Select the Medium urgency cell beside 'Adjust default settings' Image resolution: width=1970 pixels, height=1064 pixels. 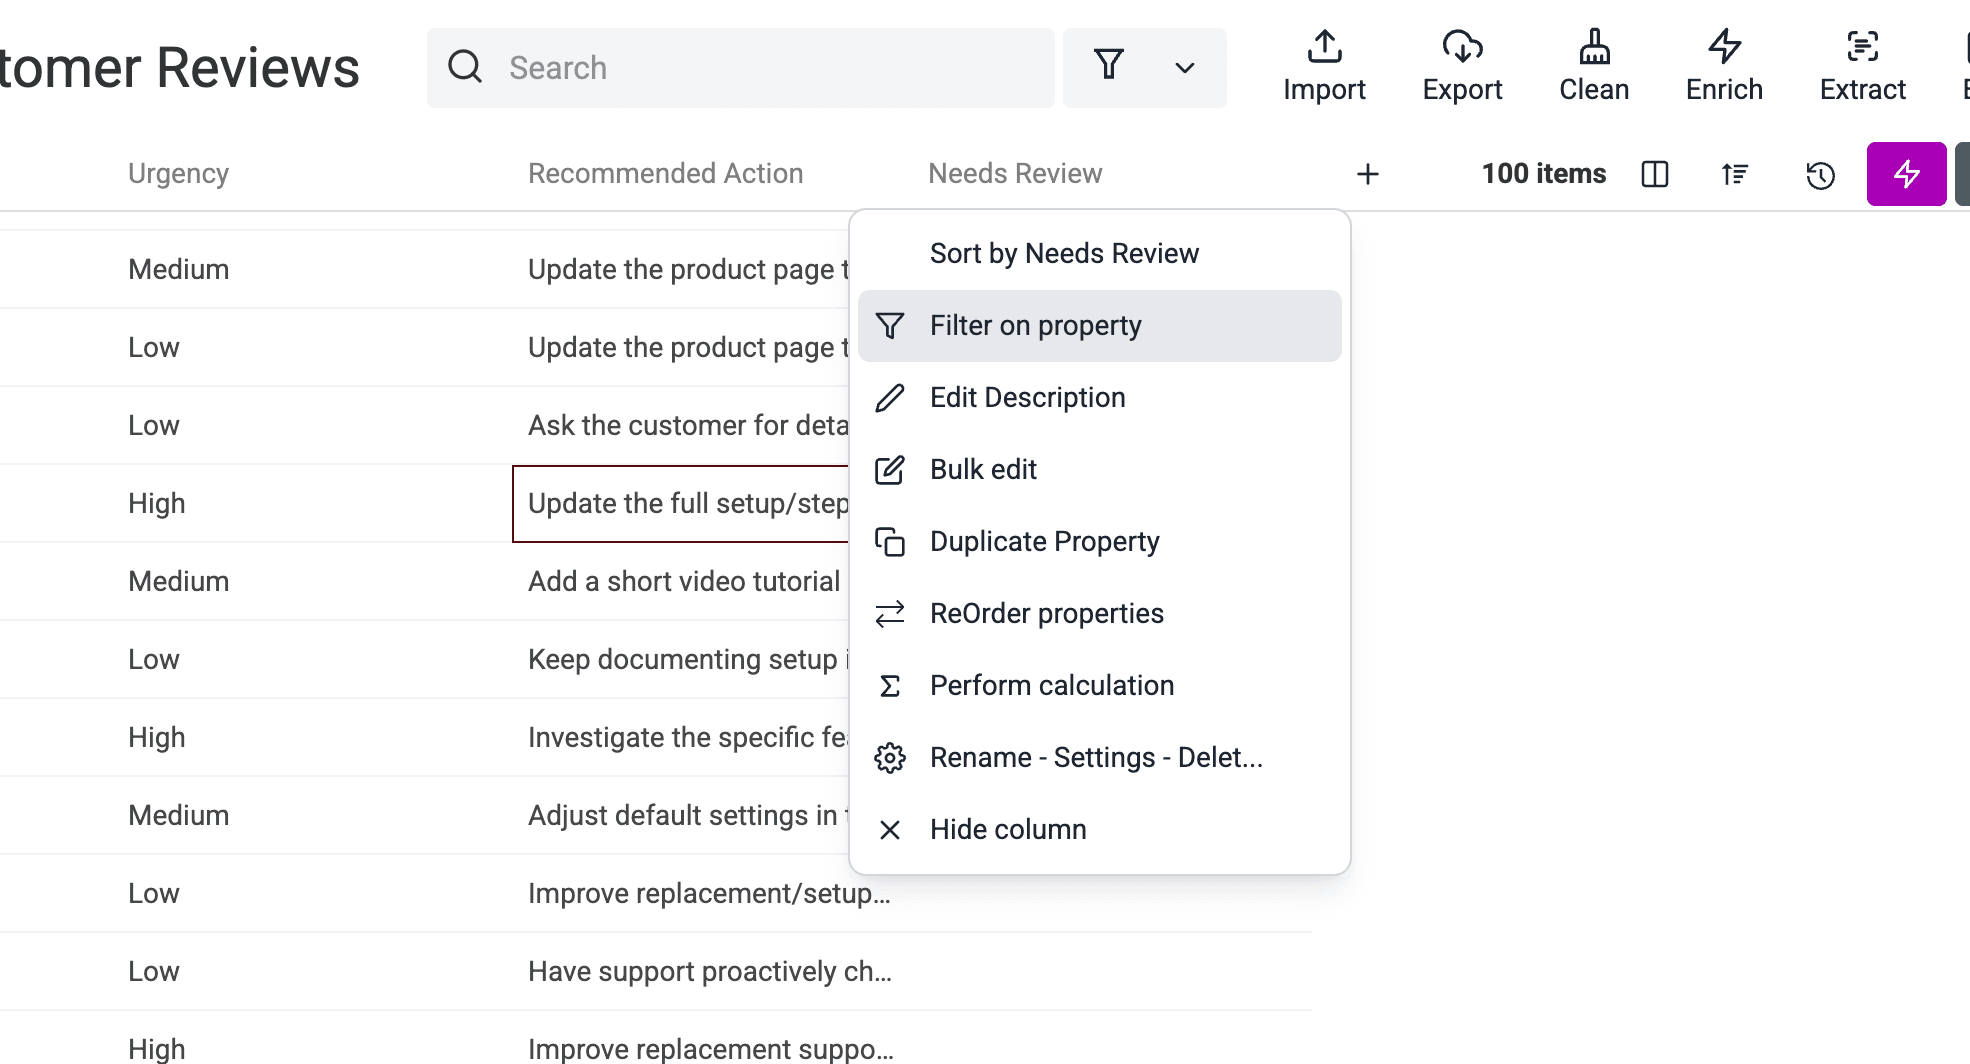click(x=179, y=816)
